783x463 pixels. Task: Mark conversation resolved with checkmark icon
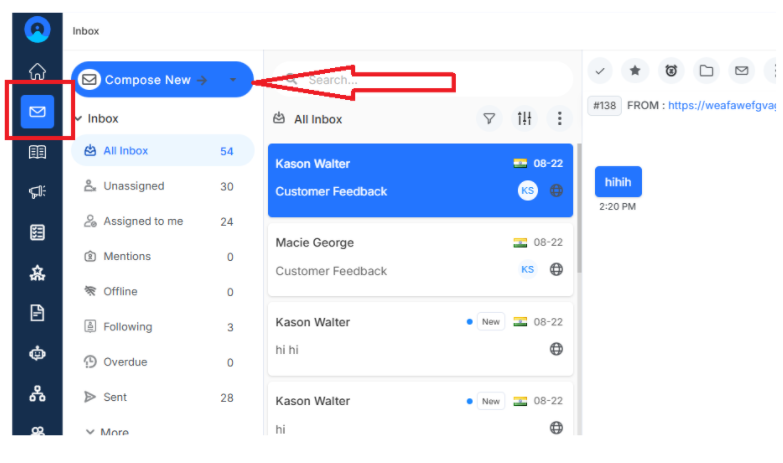(x=600, y=71)
